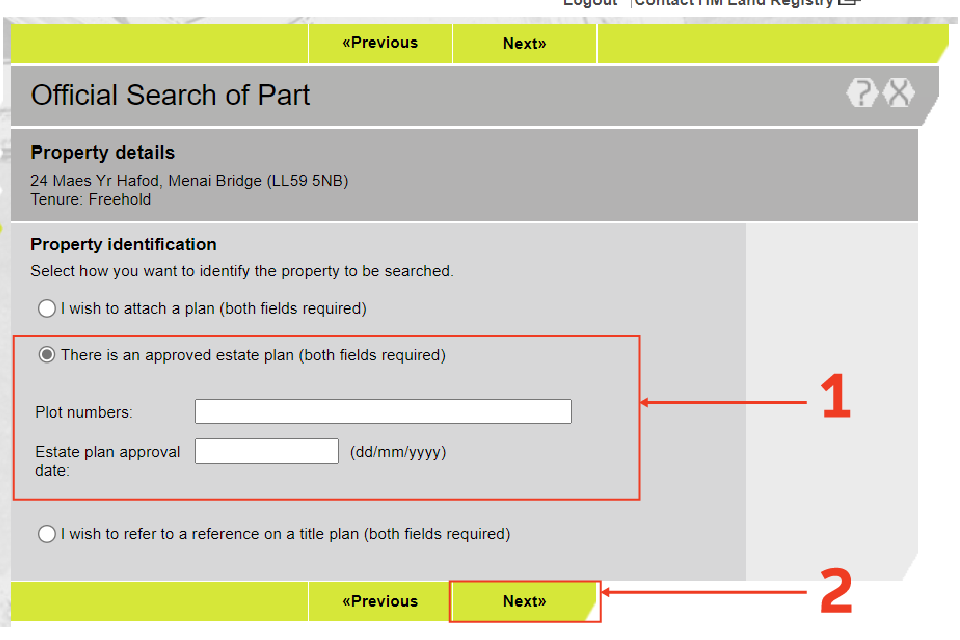Image resolution: width=960 pixels, height=640 pixels.
Task: Click the 'Property identification' heading
Action: 123,244
